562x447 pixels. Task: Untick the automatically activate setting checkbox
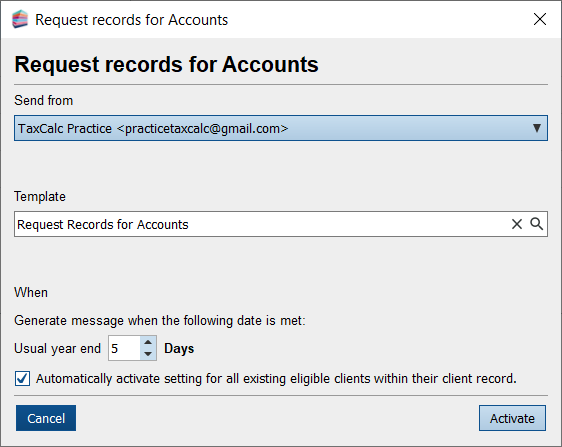coord(22,379)
